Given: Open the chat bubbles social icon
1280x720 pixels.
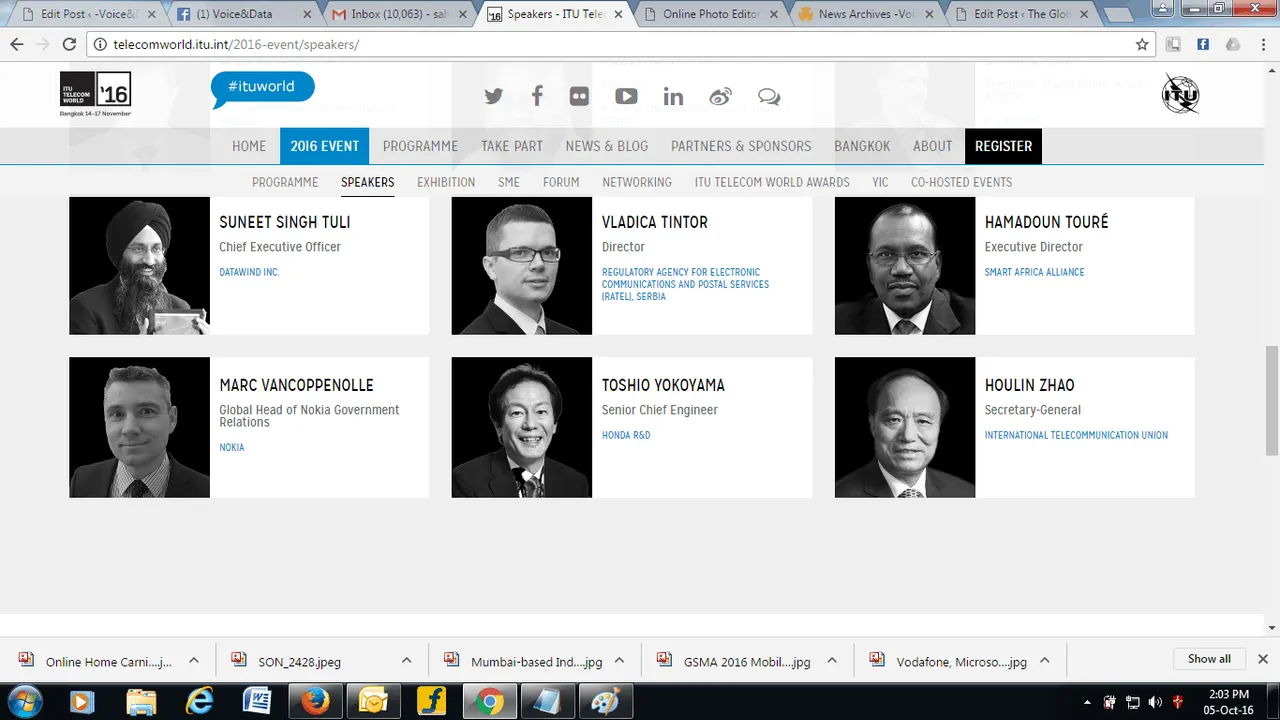Looking at the screenshot, I should [x=769, y=96].
